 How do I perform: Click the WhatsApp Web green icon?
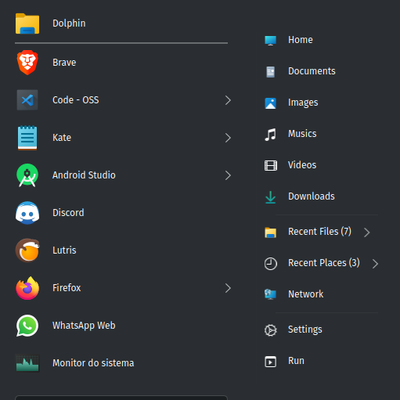coord(27,326)
